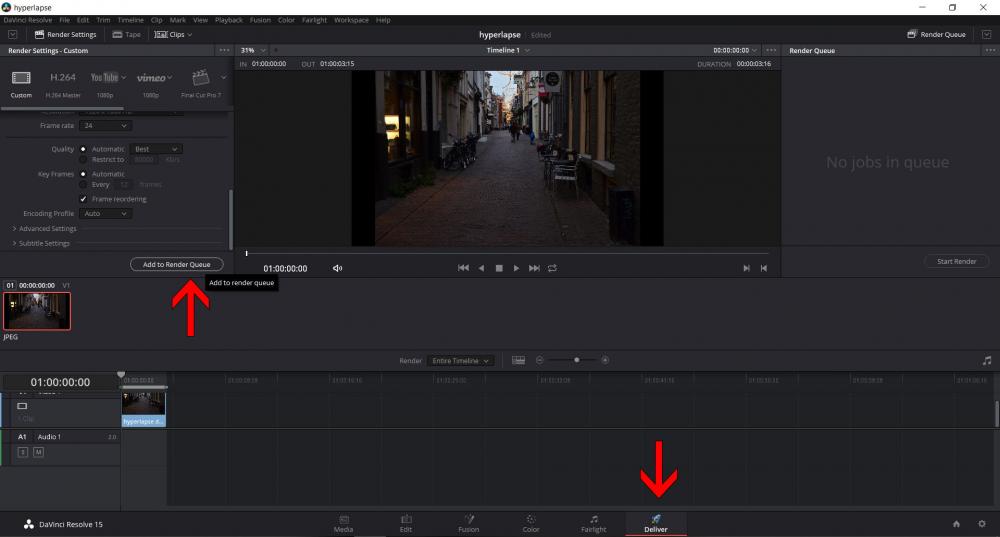The image size is (1000, 537).
Task: Toggle the Clips view button
Action: tap(173, 34)
